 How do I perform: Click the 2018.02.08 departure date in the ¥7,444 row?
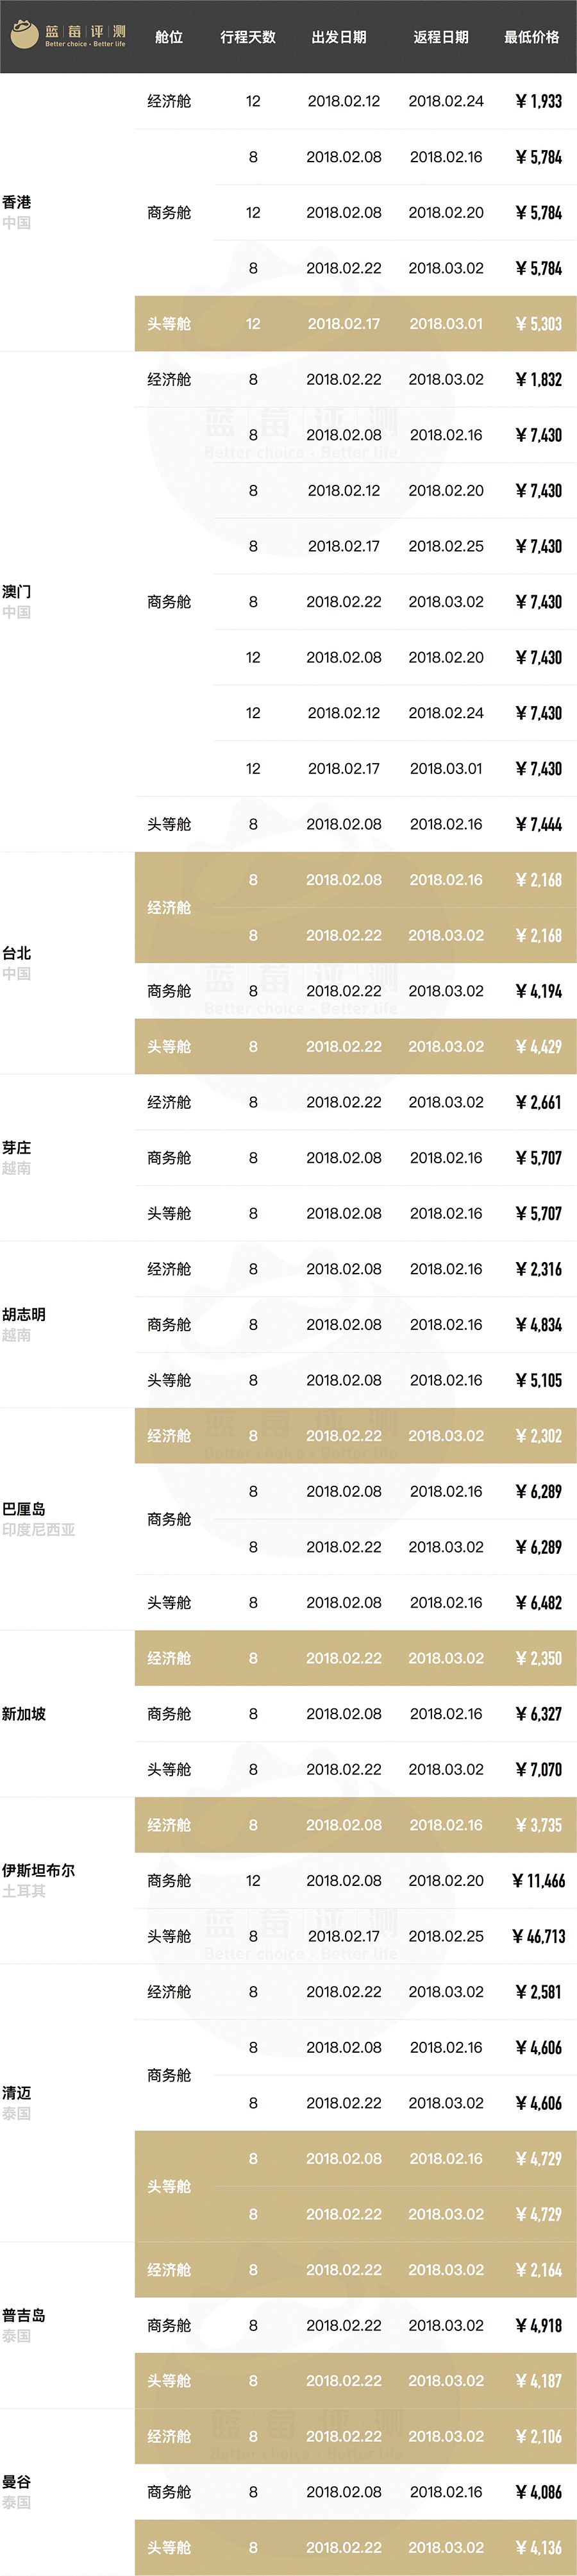point(344,824)
